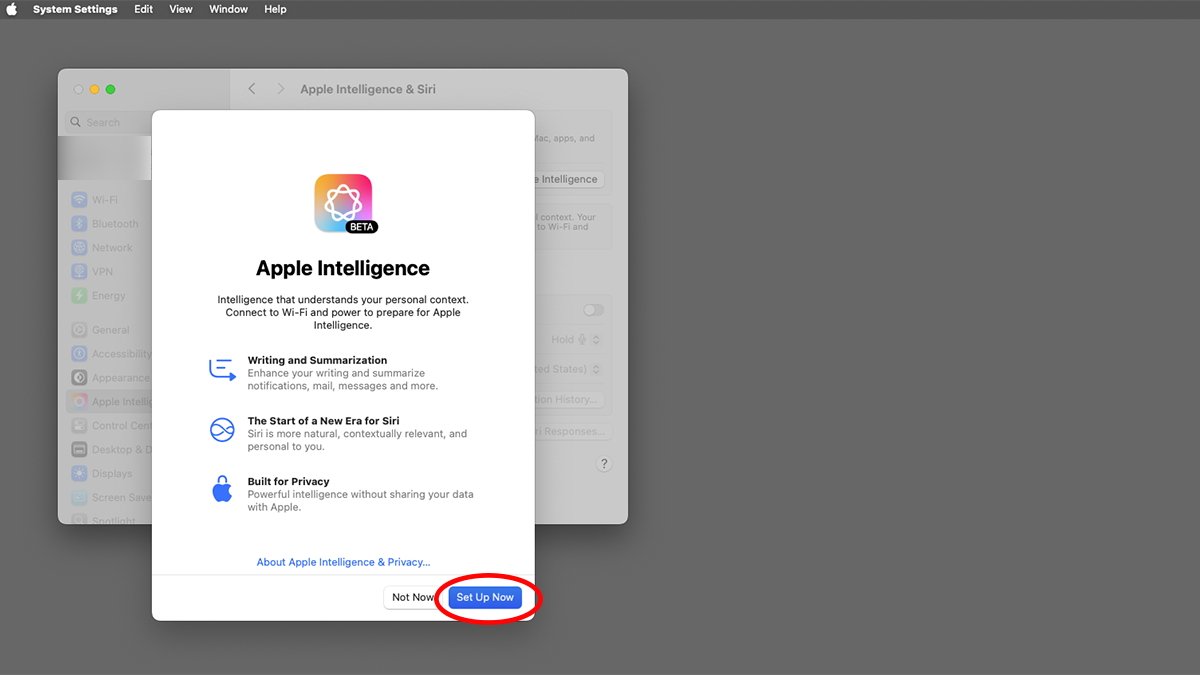Open the Hold microphone shortcut dropdown
This screenshot has width=1200, height=675.
(577, 339)
